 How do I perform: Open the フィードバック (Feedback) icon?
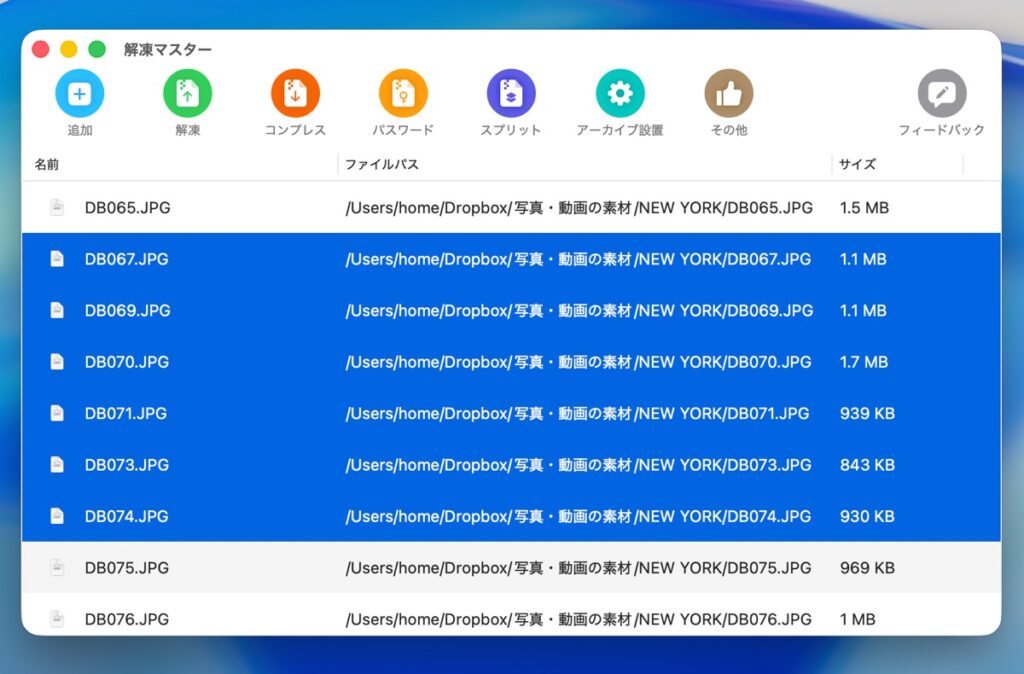[x=941, y=94]
